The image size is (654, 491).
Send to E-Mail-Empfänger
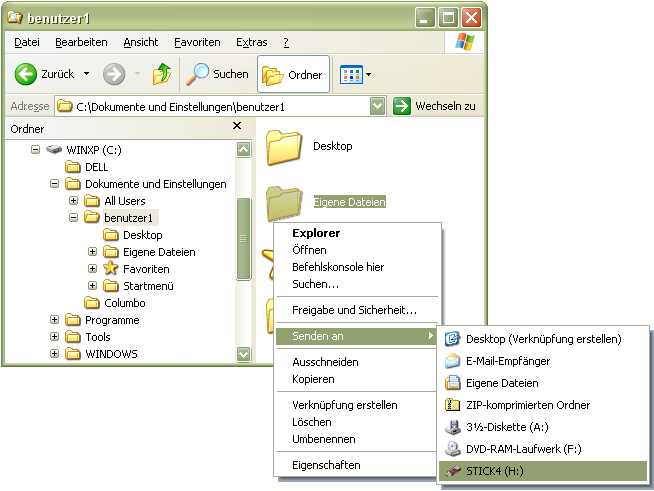coord(543,361)
